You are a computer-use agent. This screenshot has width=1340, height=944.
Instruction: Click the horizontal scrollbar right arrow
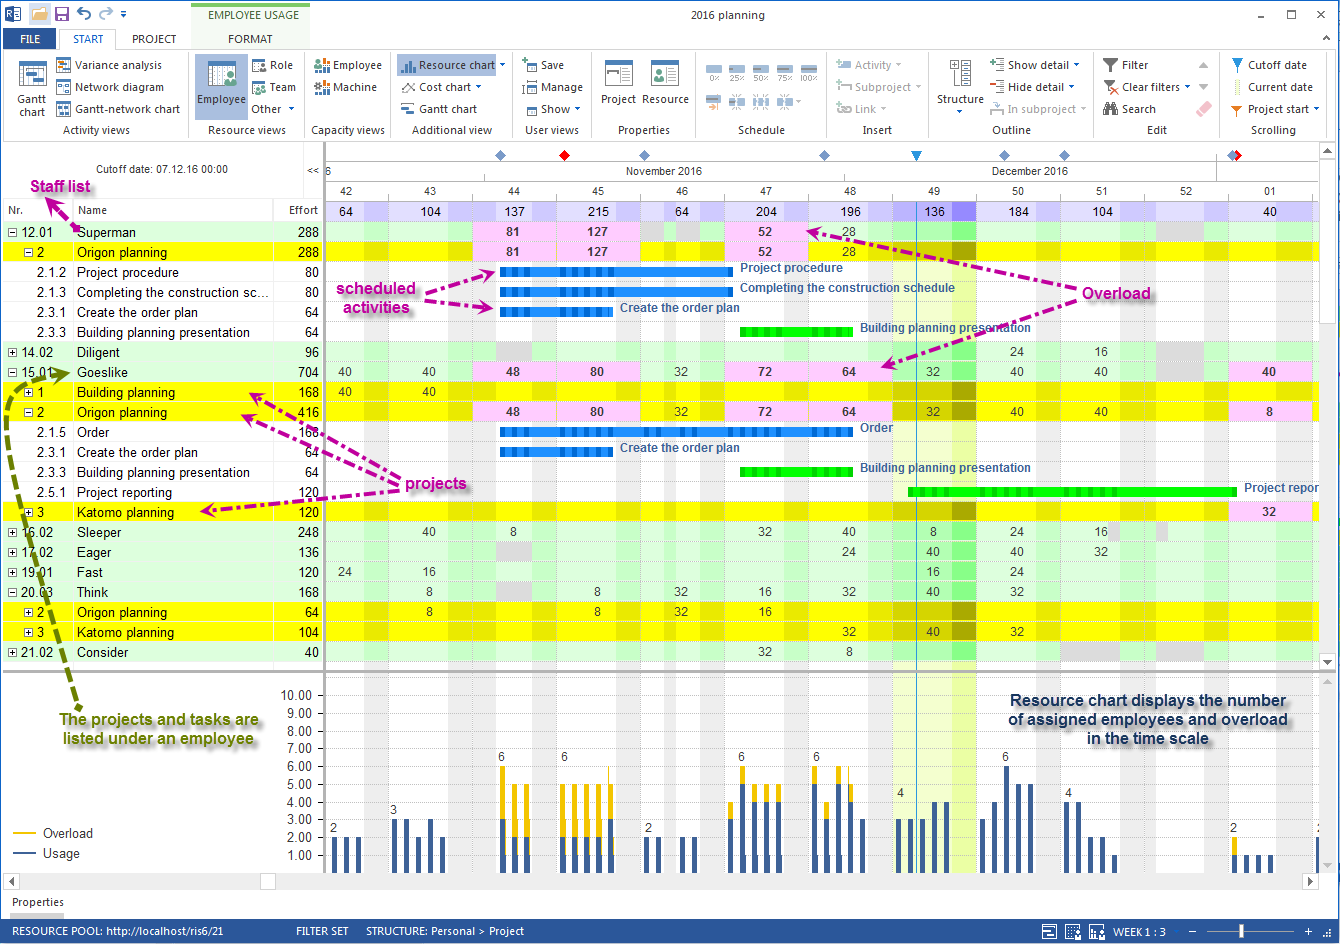tap(1310, 881)
